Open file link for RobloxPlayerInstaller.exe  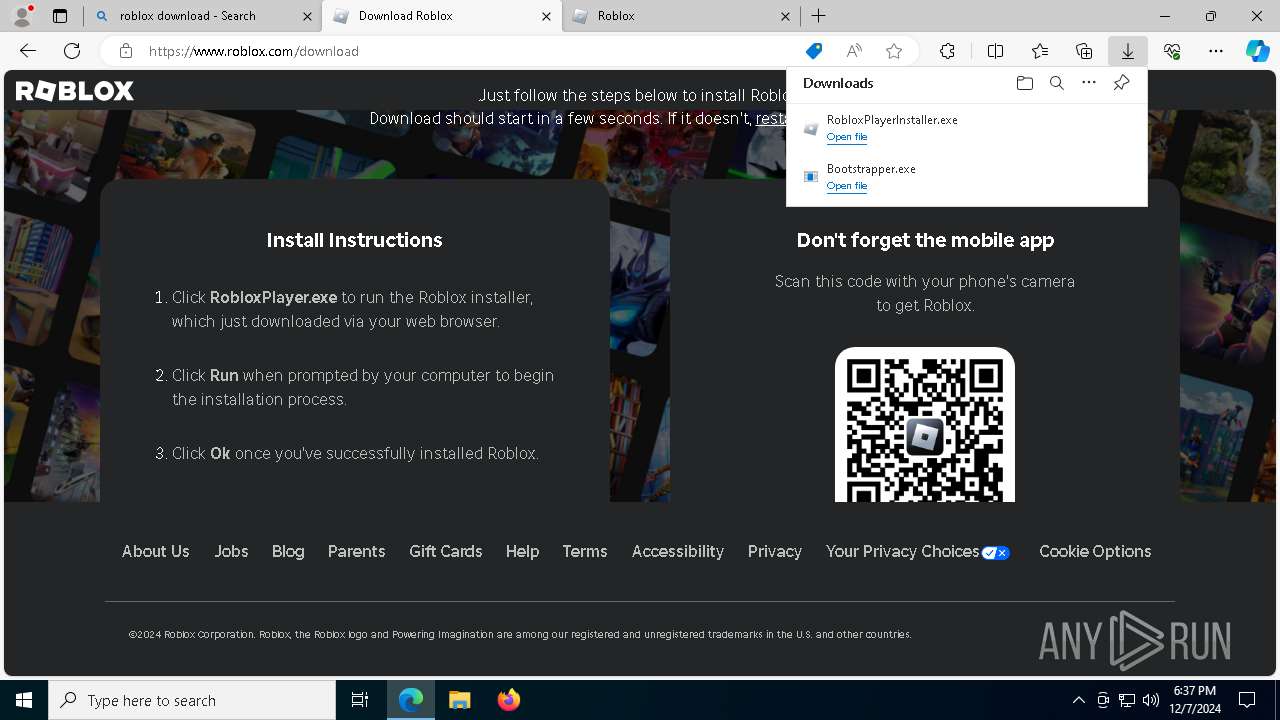[847, 137]
